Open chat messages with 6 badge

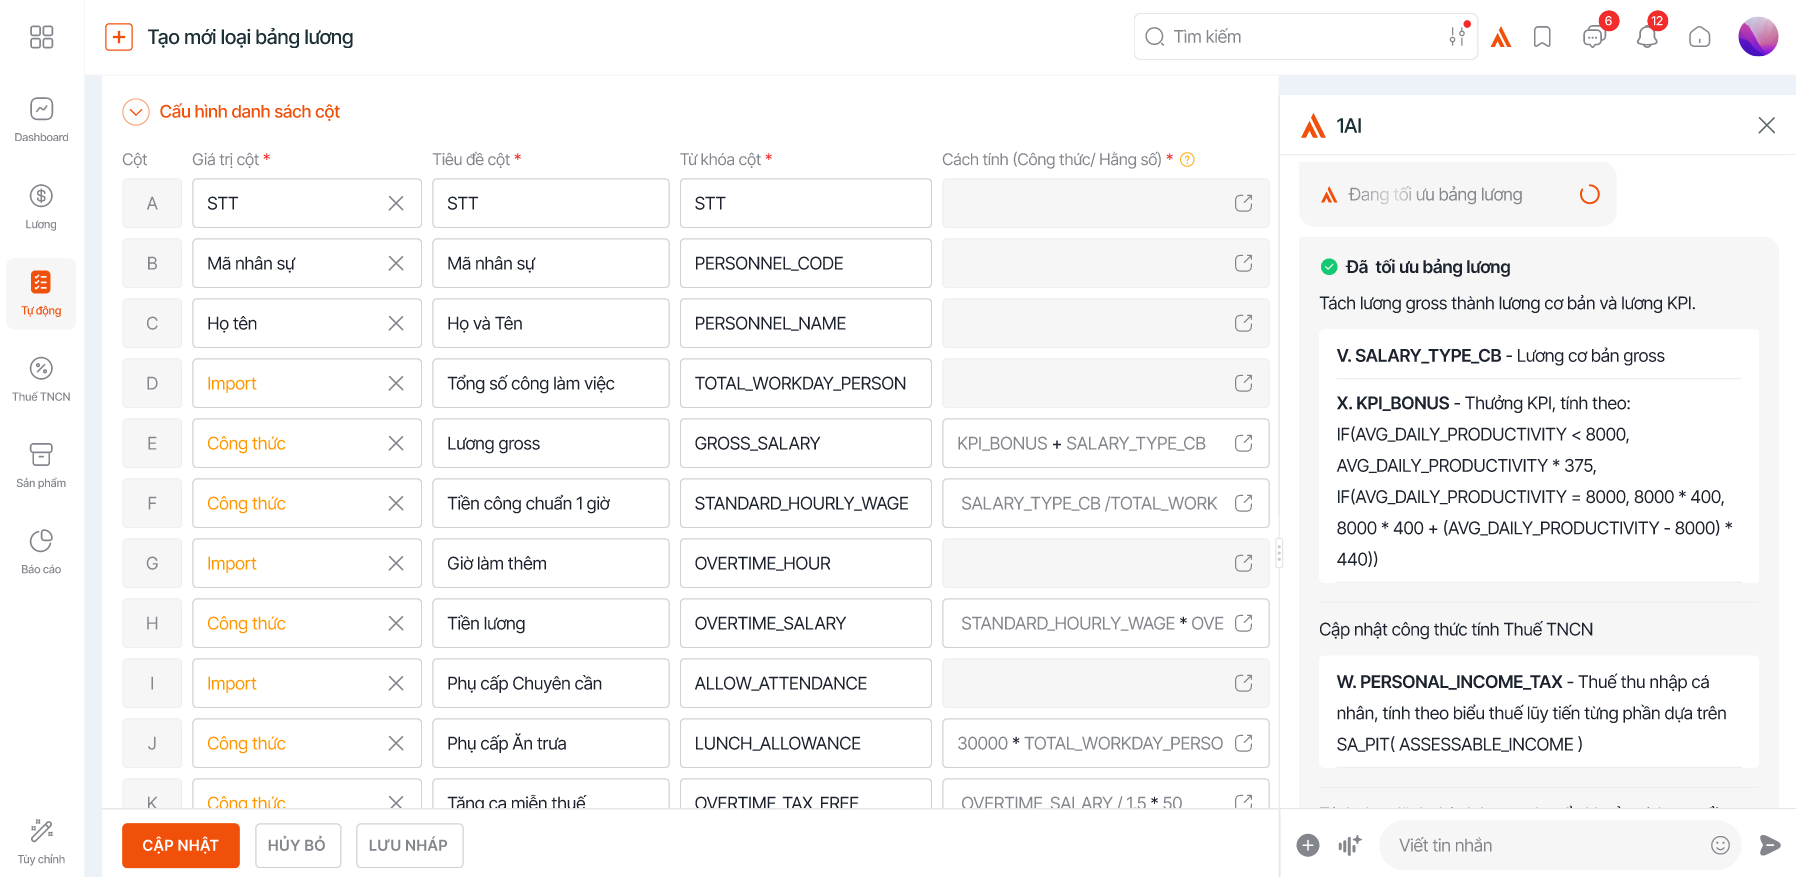point(1595,37)
